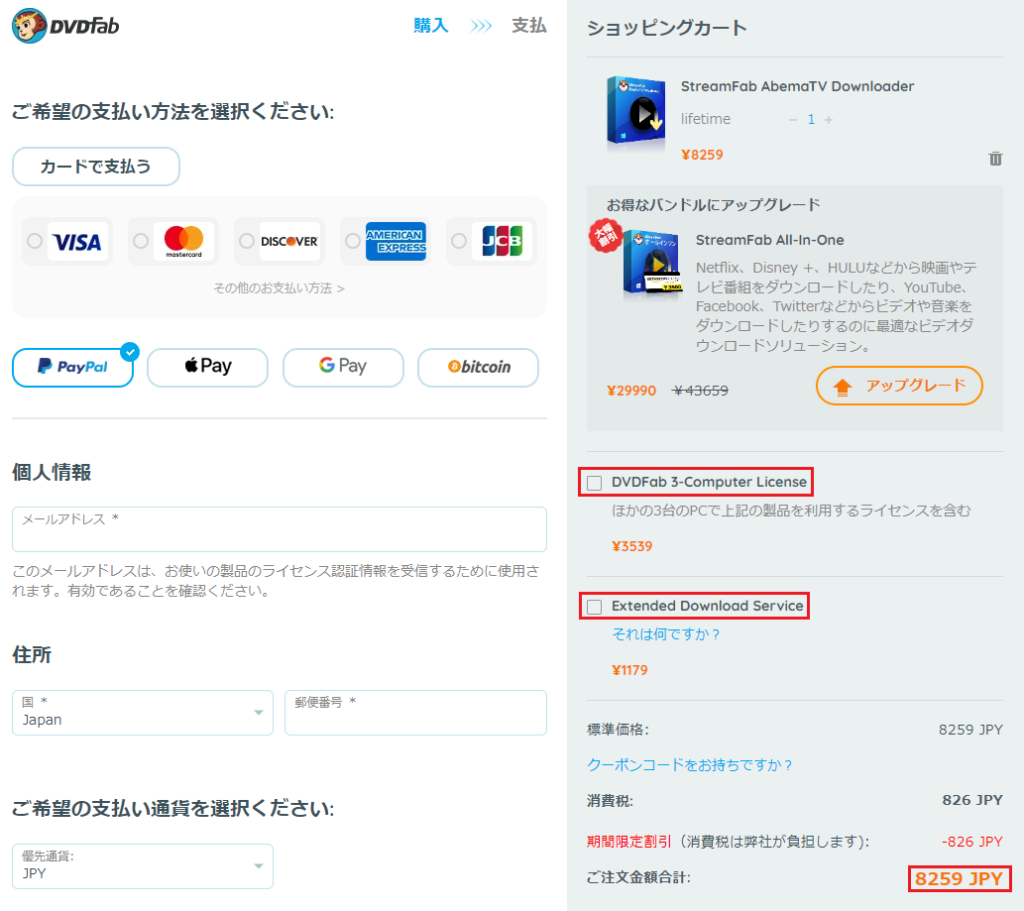Click the 郵便番号 postal code field
This screenshot has height=911, width=1024.
415,712
